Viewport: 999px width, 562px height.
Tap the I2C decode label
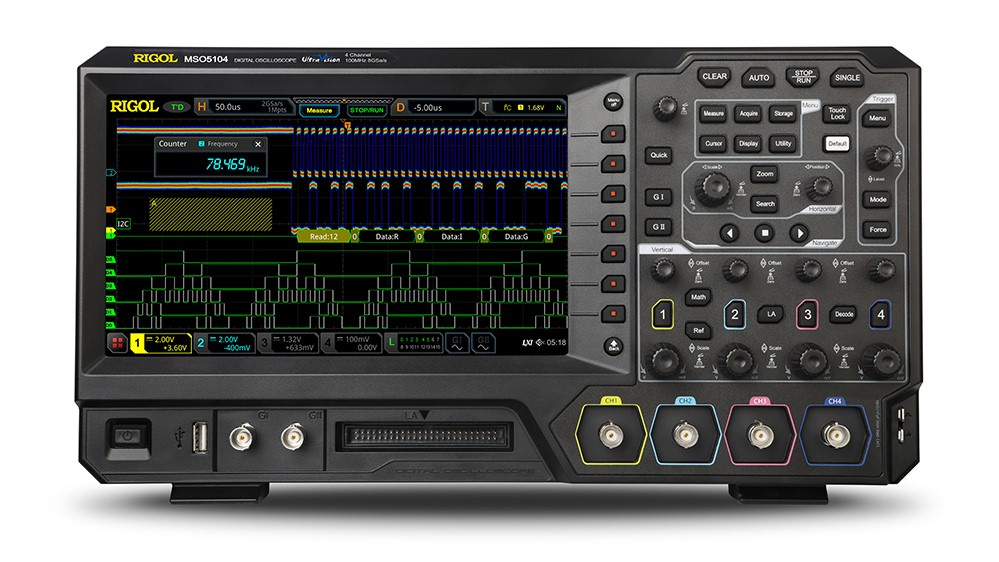pyautogui.click(x=124, y=224)
